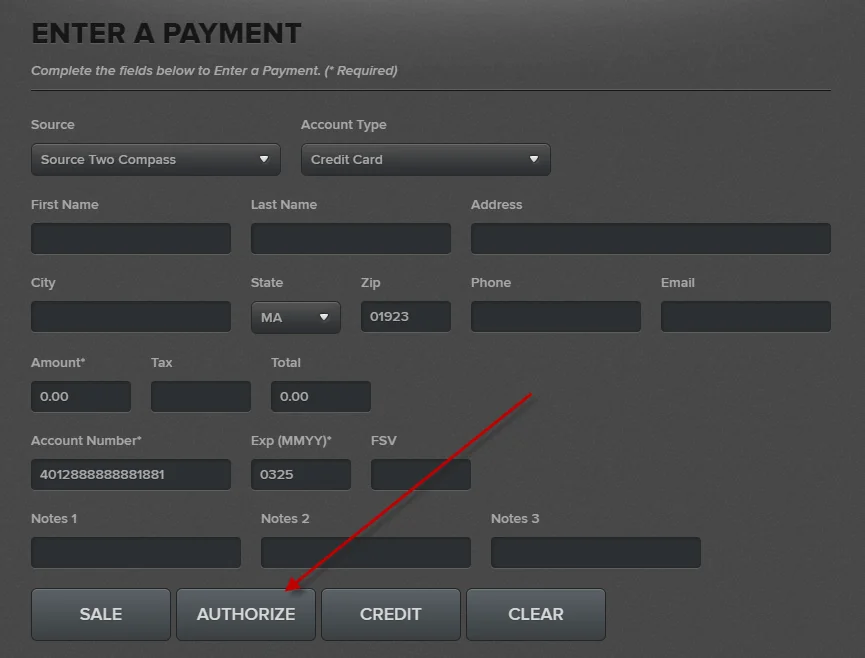Click into the Last Name field
The height and width of the screenshot is (658, 865).
(x=350, y=238)
